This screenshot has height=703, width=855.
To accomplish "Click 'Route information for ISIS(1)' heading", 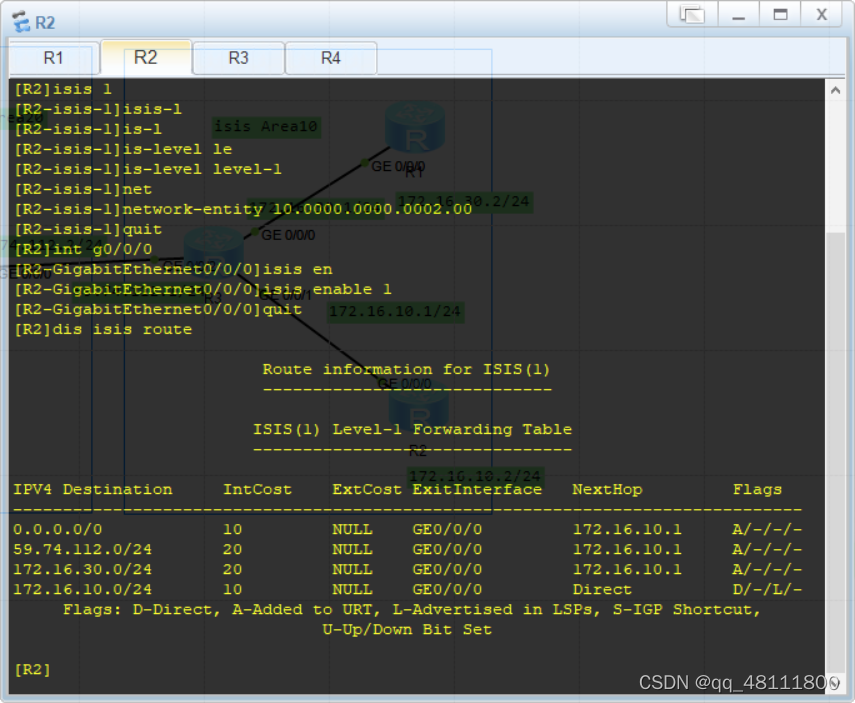I will [406, 369].
